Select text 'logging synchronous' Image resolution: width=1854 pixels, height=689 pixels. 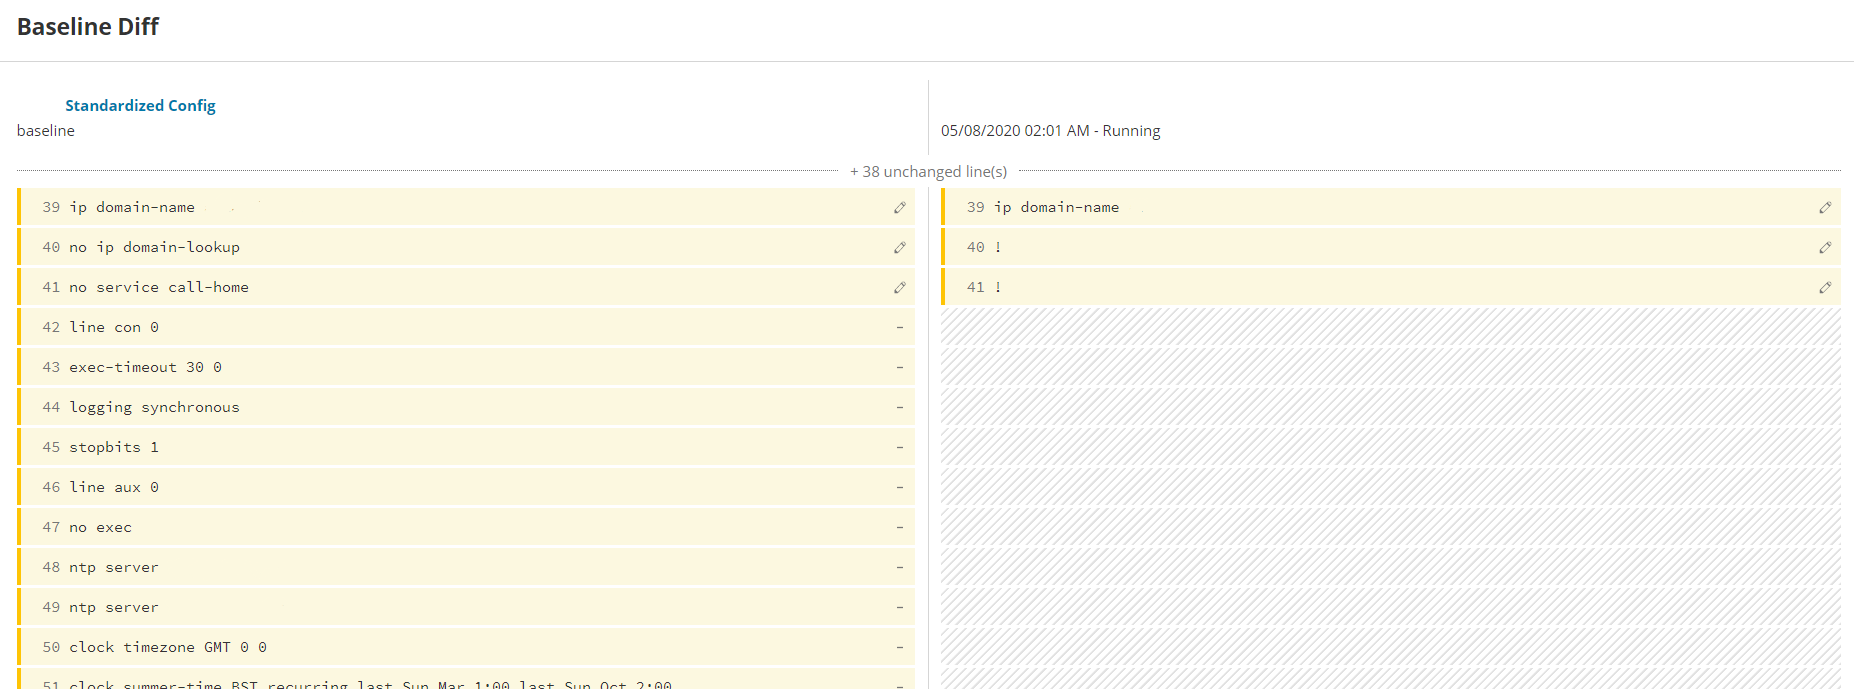tap(155, 407)
